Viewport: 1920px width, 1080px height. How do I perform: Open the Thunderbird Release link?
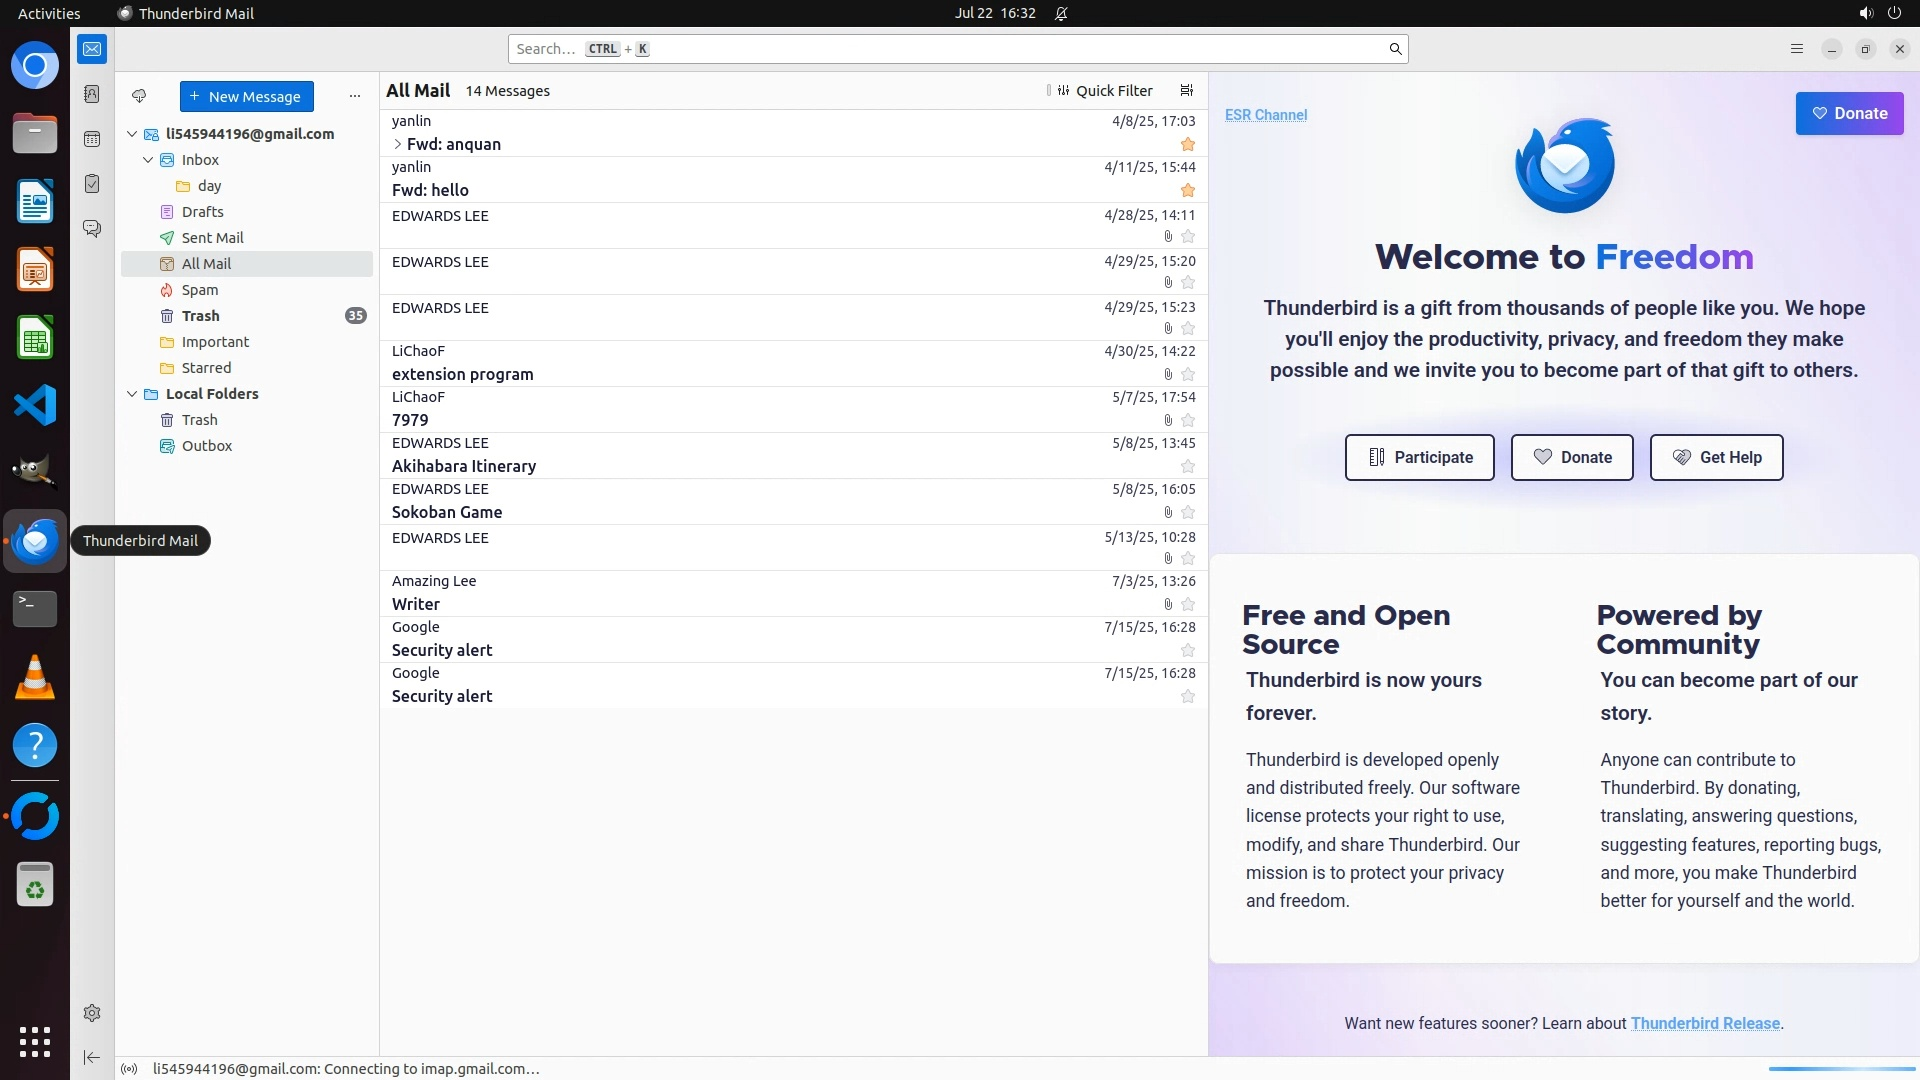1705,1023
